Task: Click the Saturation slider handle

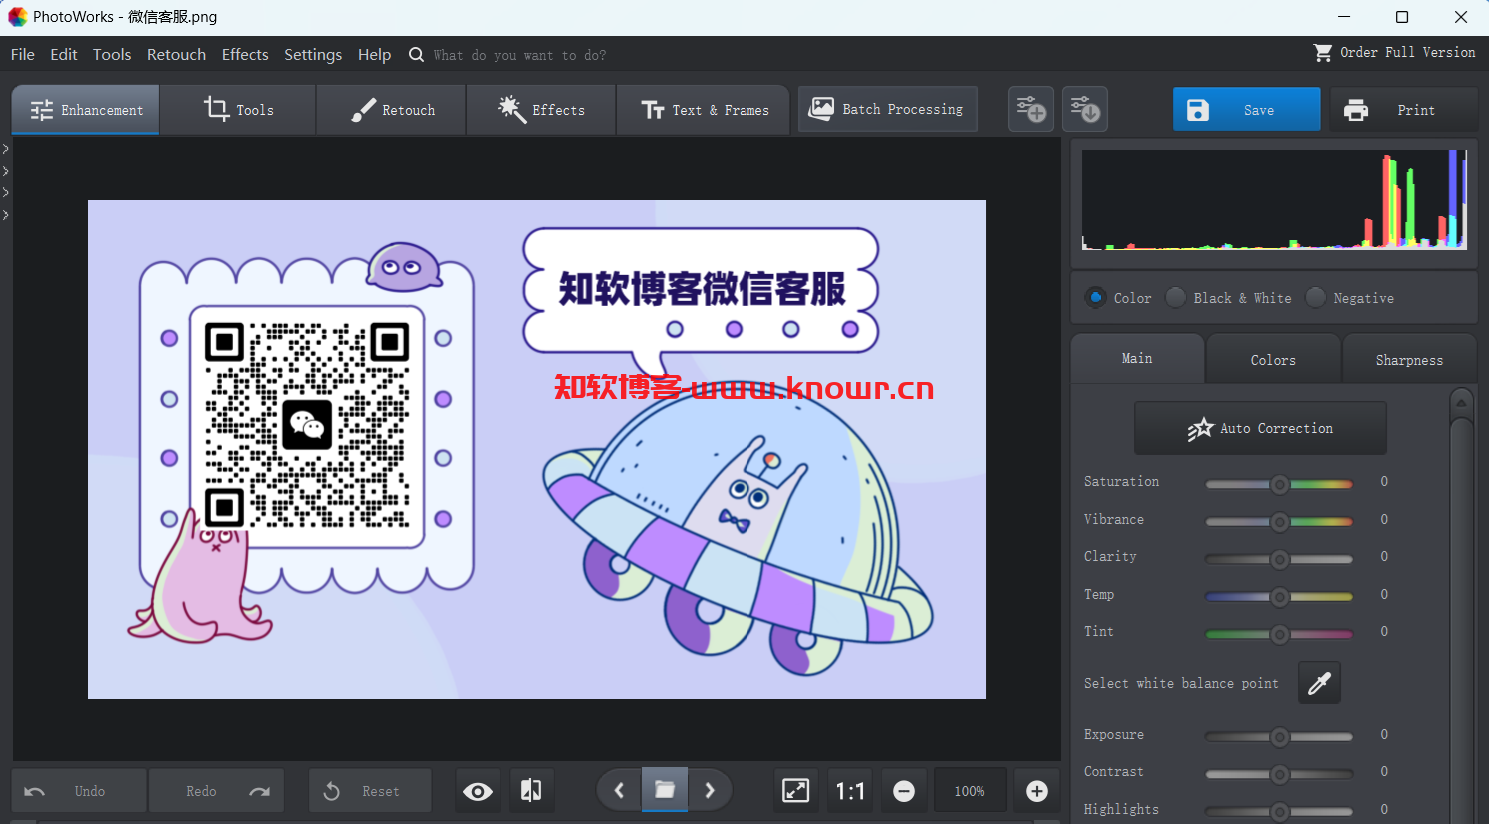Action: [1280, 484]
